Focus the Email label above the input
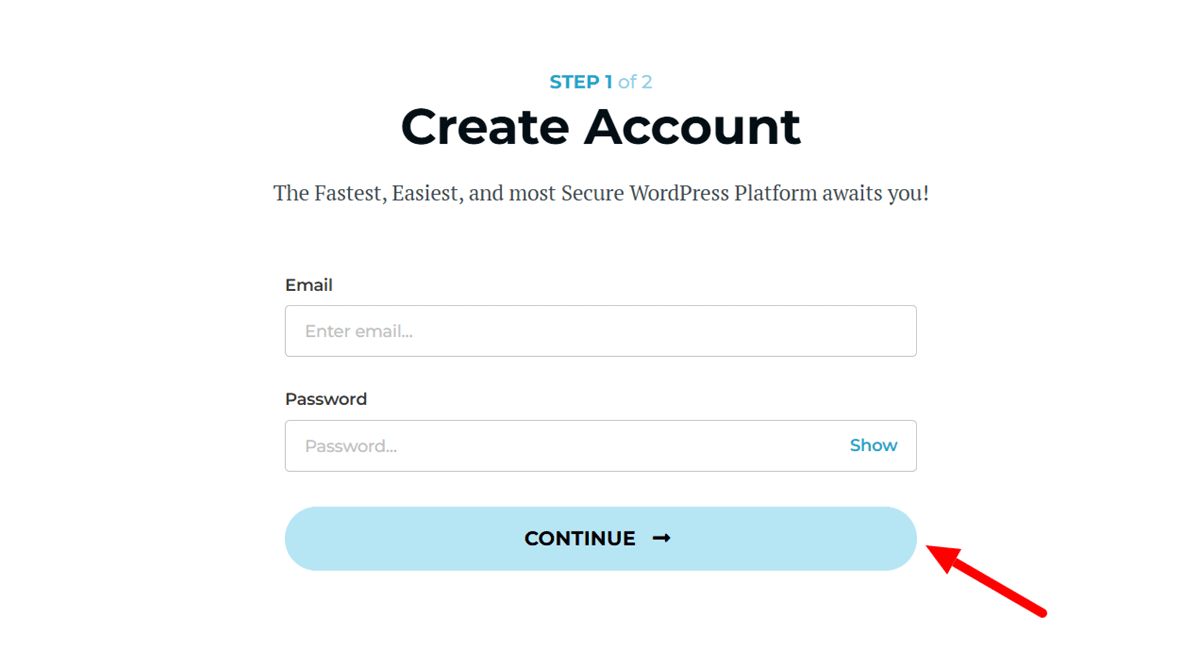 coord(309,285)
